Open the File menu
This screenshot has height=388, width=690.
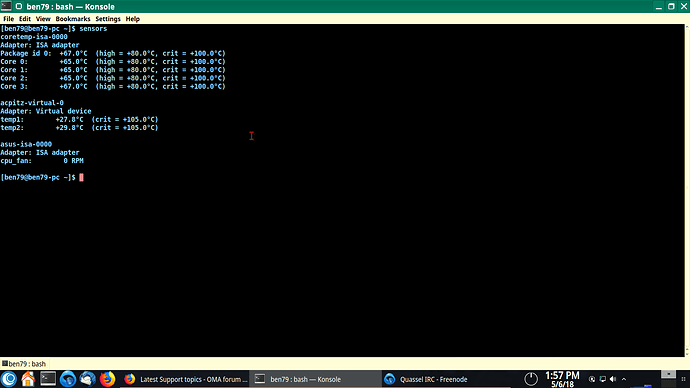click(x=8, y=19)
